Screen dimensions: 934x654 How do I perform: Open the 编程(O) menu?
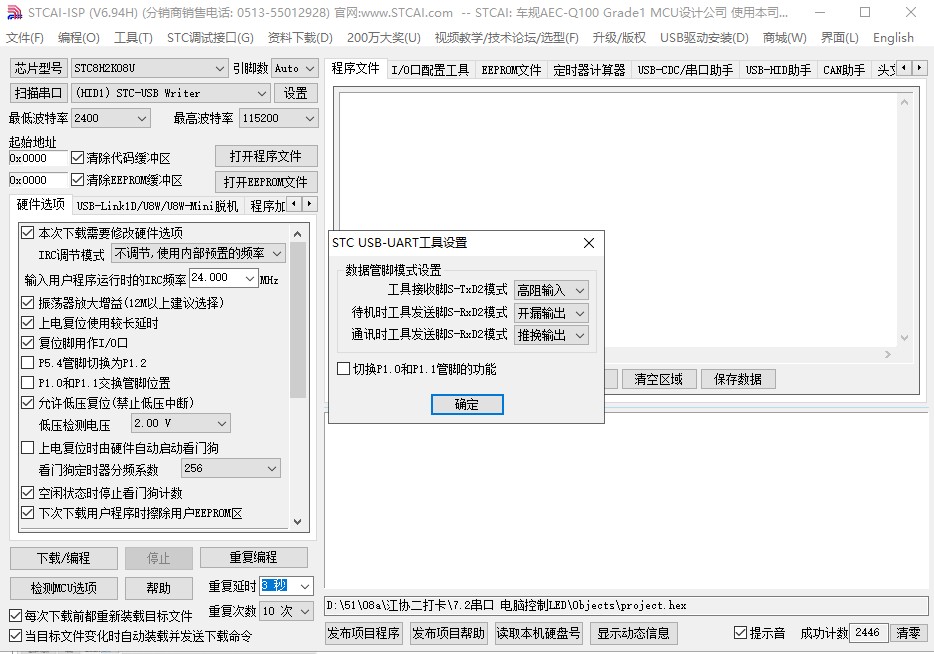tap(79, 38)
